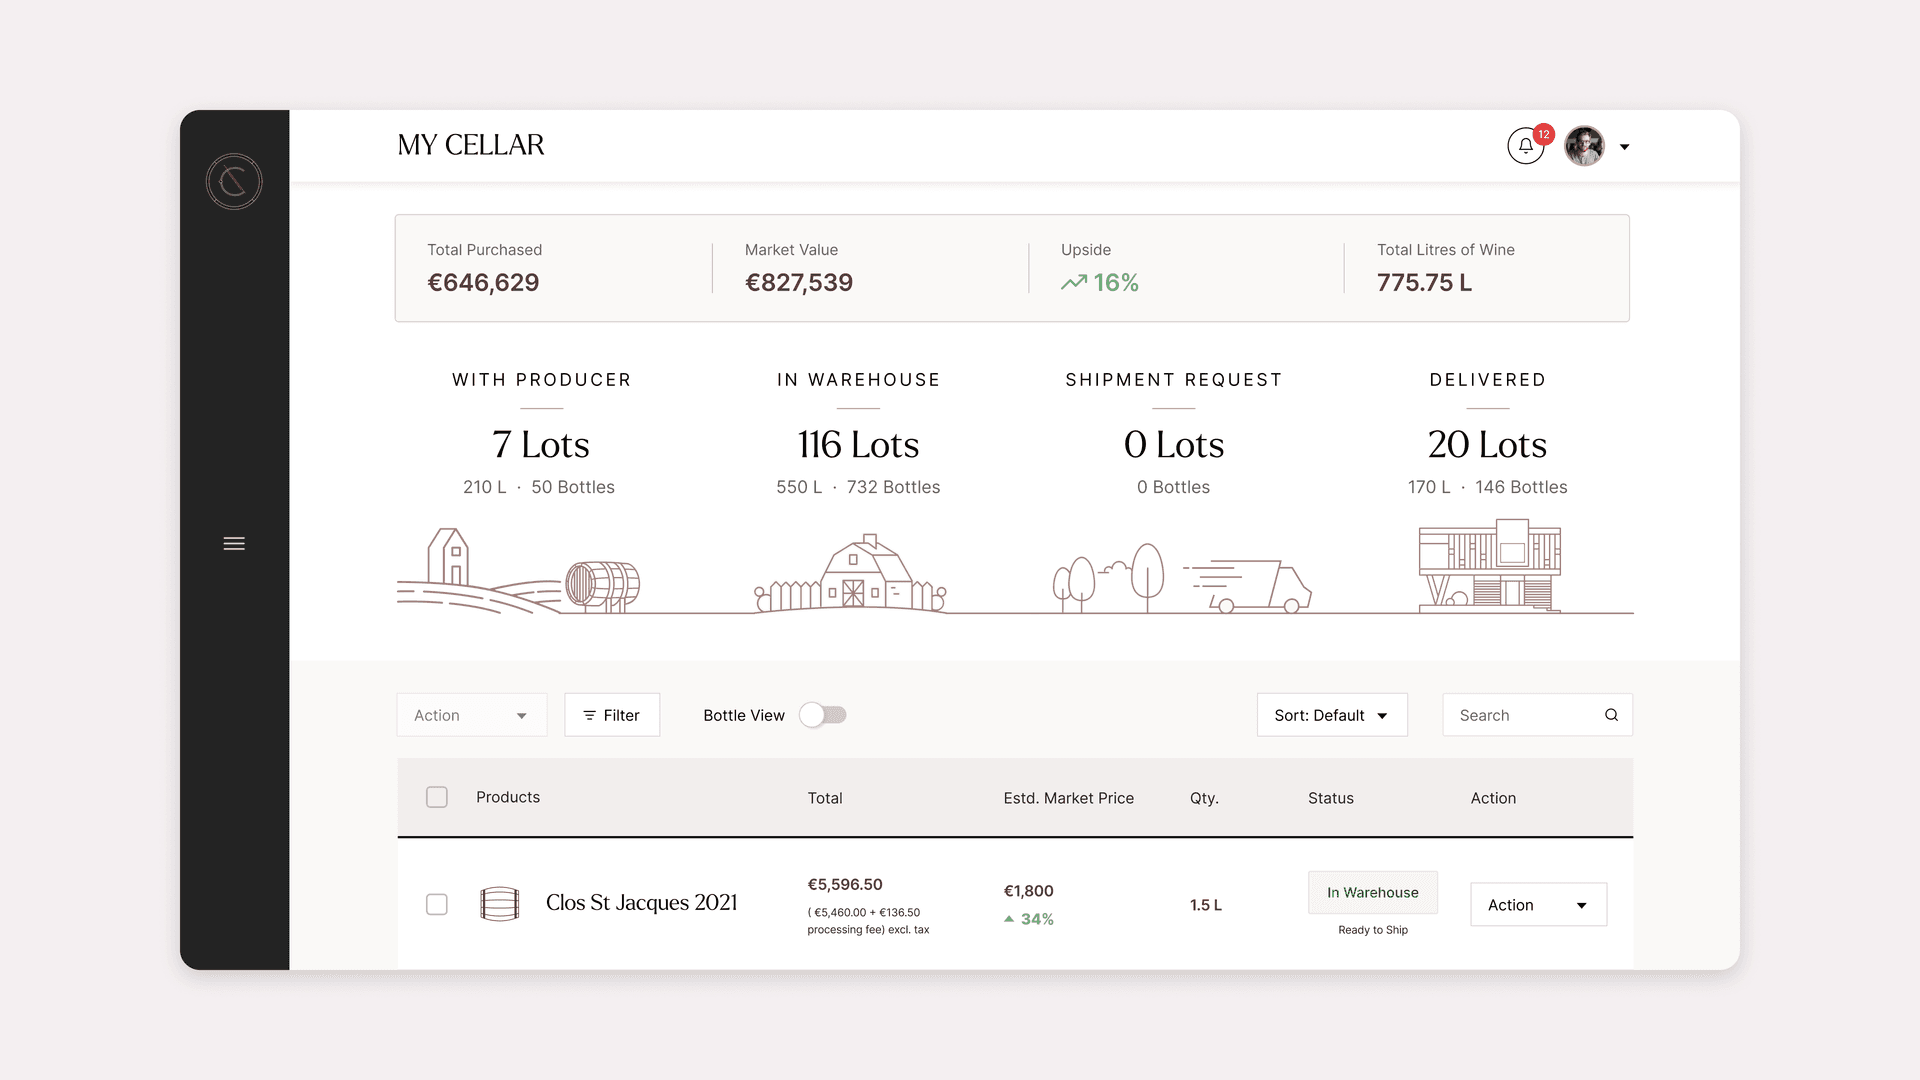This screenshot has width=1920, height=1080.
Task: Click the €5,596.50 total price
Action: (845, 884)
